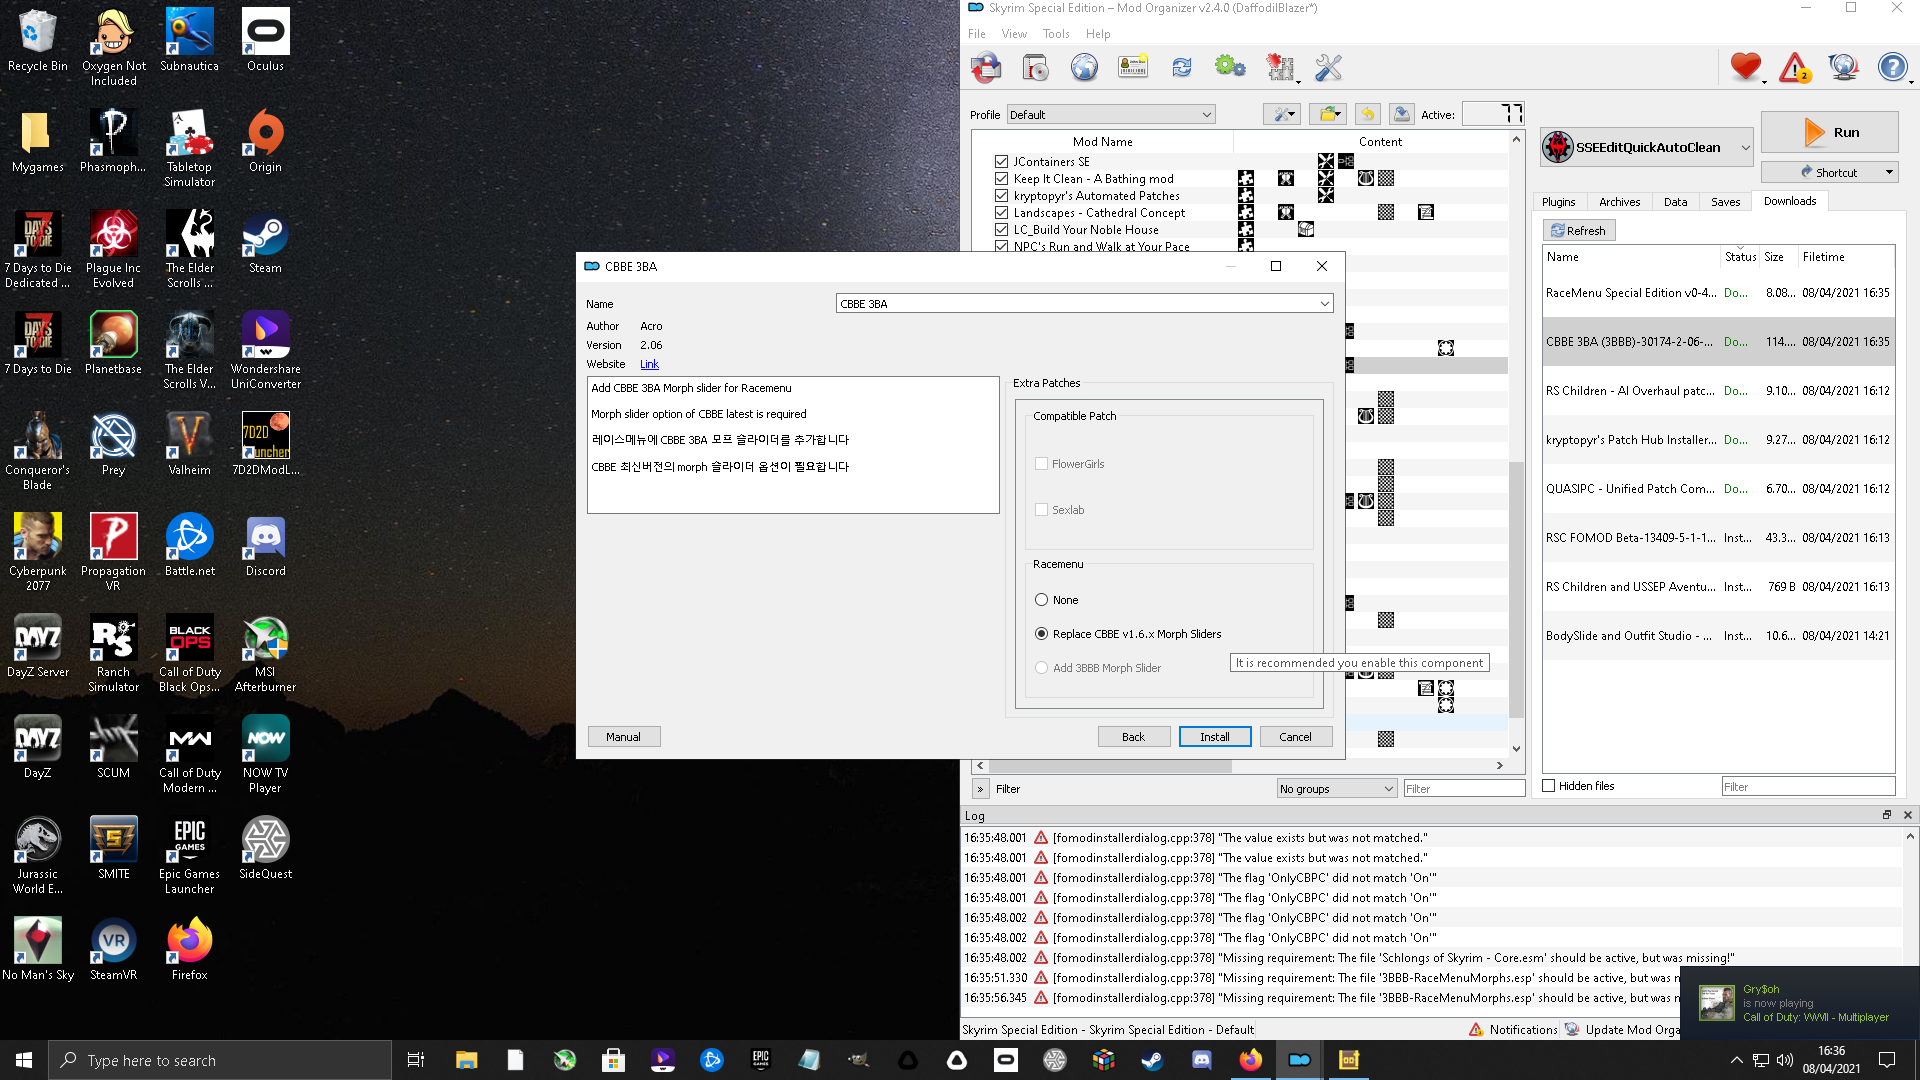Uncheck kryptopyr's Automated Patches mod

coord(1001,195)
